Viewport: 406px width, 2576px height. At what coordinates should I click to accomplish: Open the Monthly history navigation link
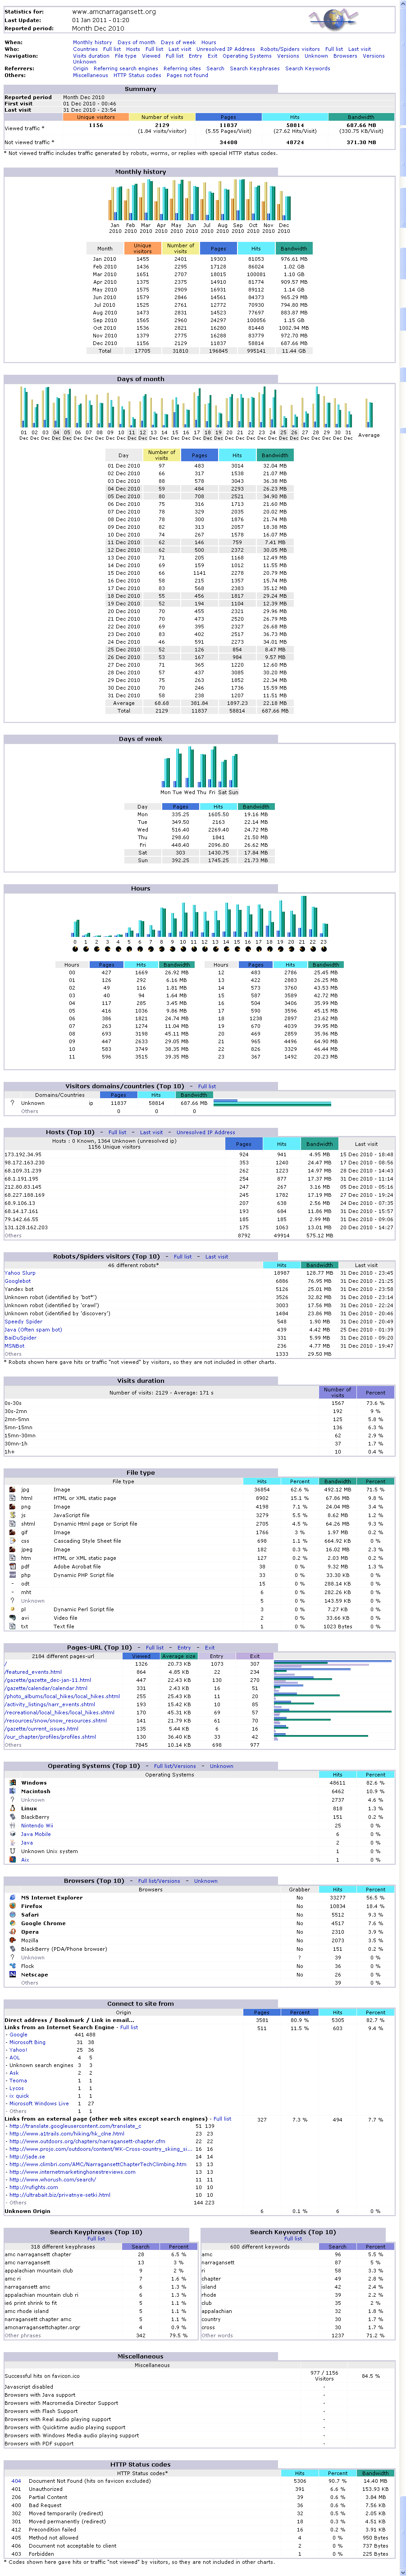[92, 43]
